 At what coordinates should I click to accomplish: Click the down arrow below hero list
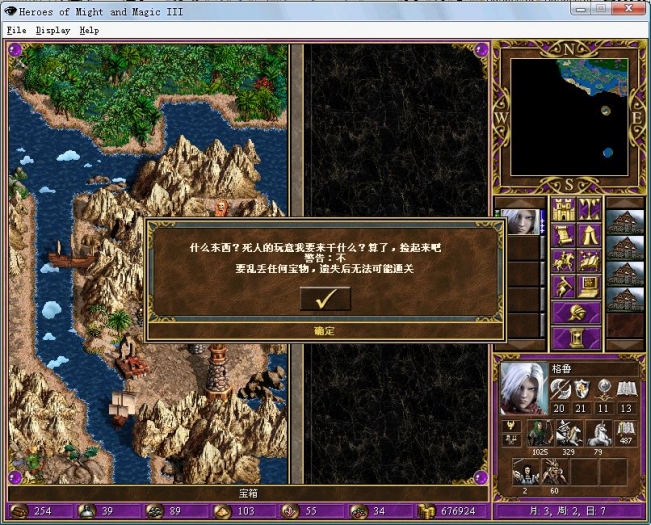click(520, 345)
